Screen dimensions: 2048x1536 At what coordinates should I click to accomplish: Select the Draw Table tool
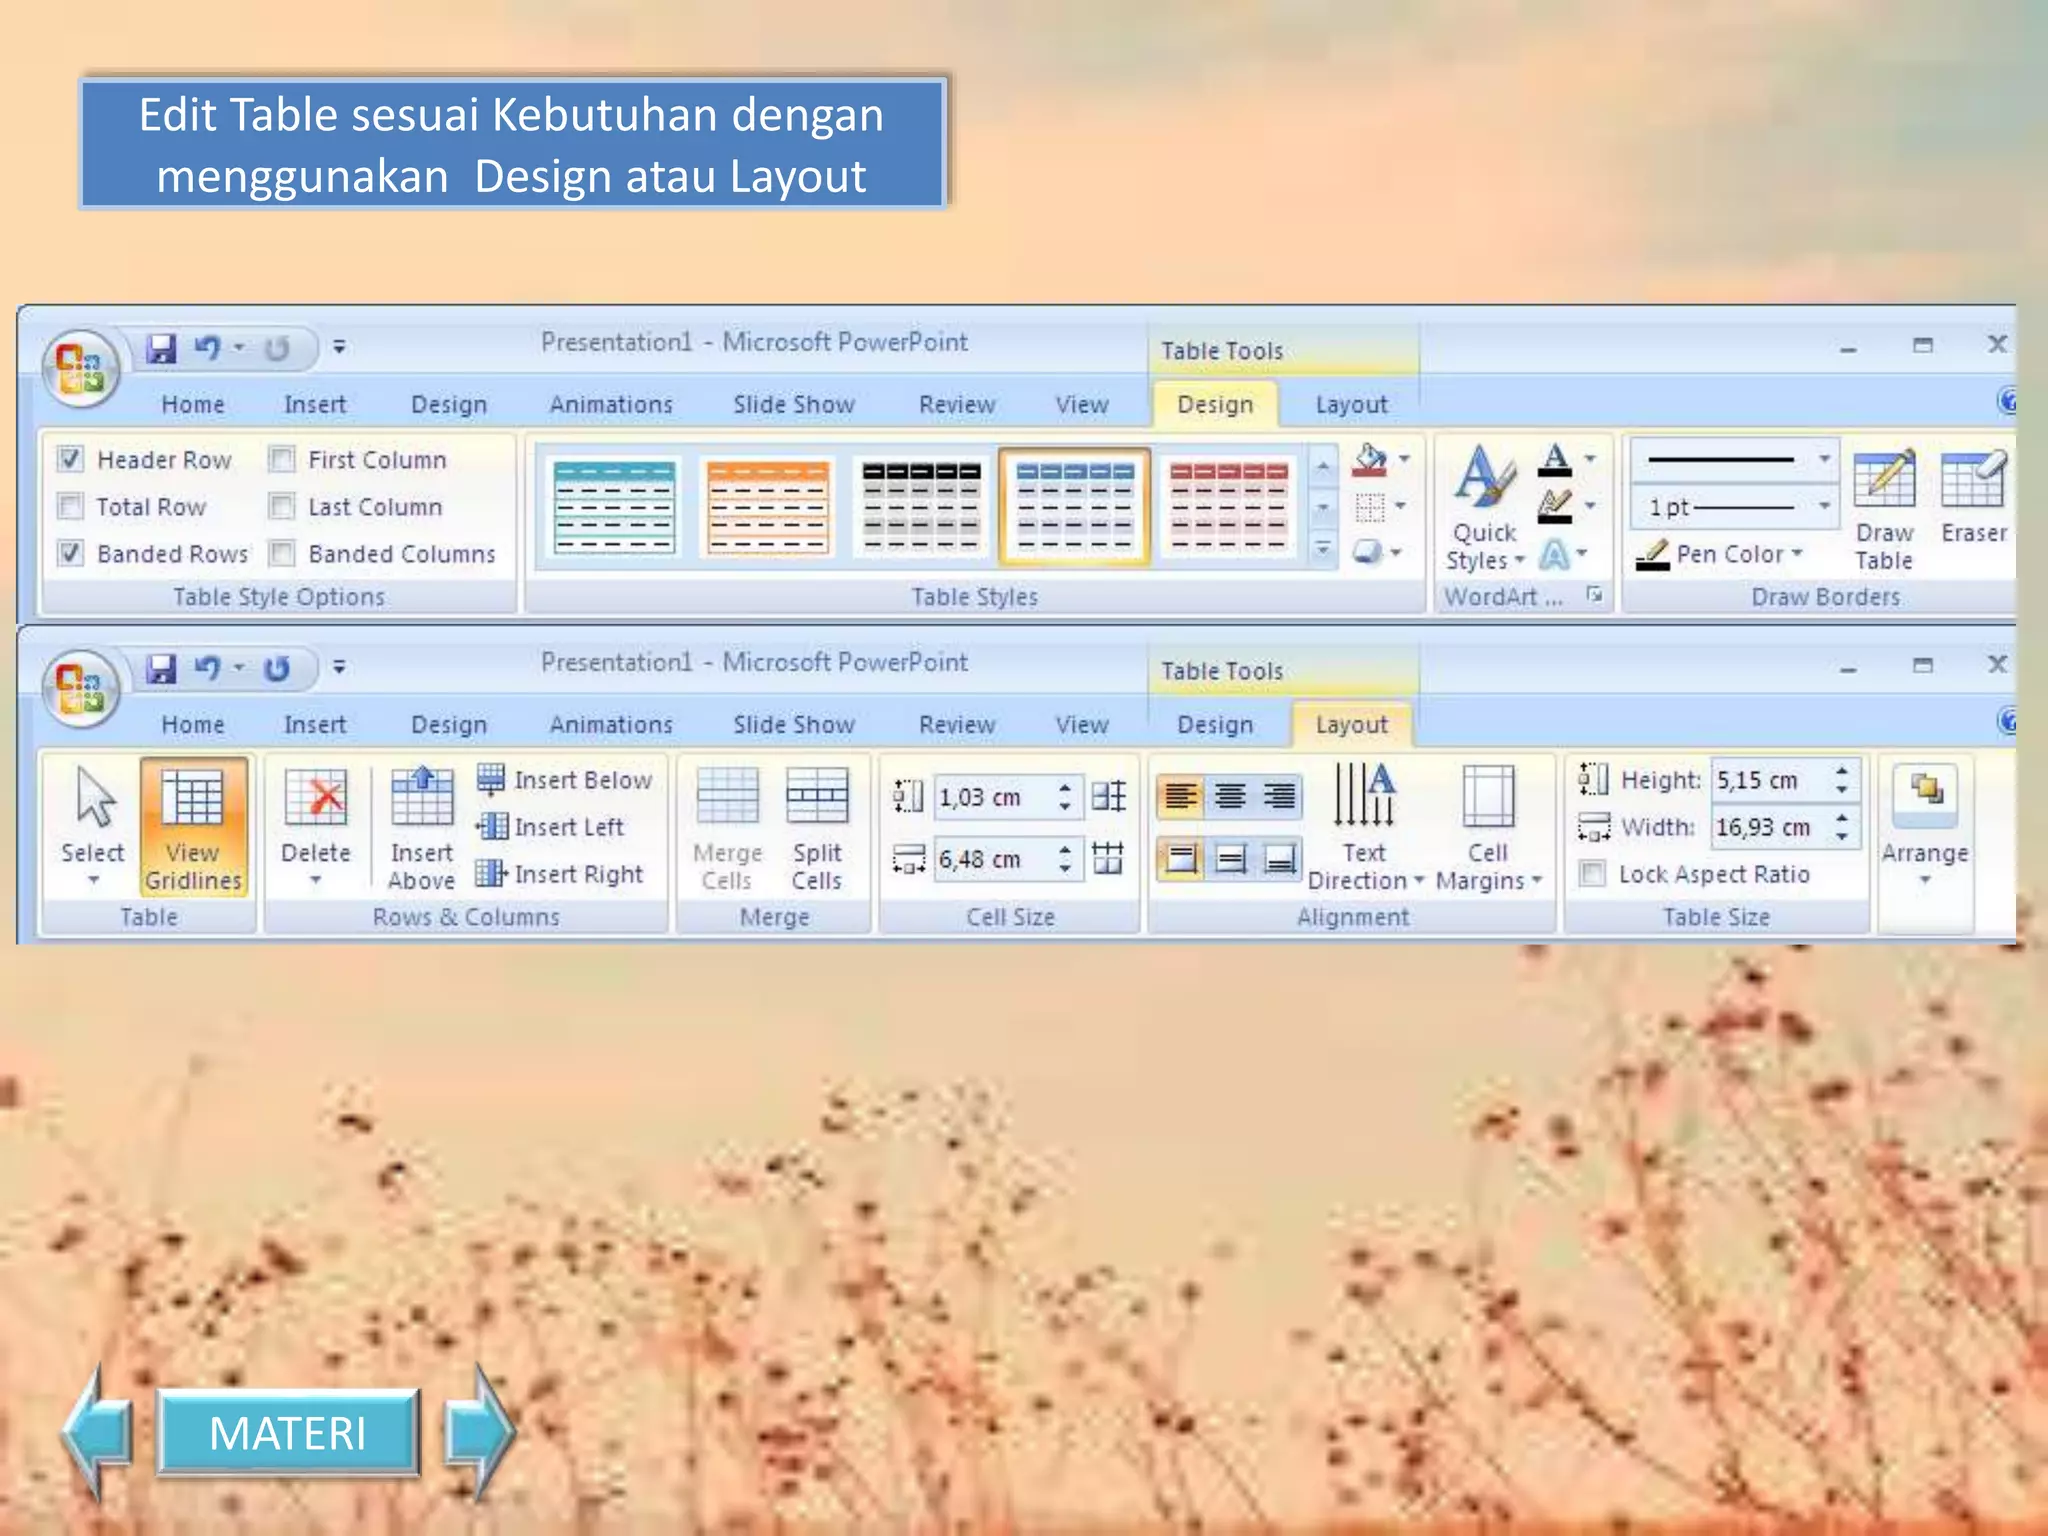point(1884,510)
